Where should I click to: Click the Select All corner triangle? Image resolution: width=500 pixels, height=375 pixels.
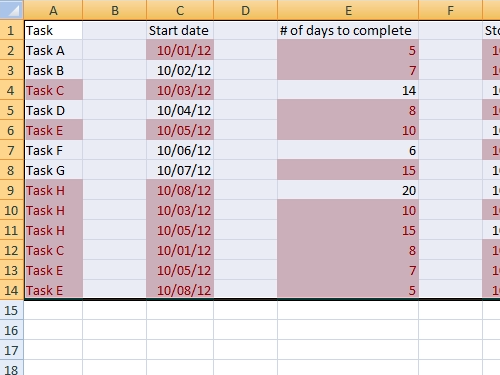click(12, 10)
